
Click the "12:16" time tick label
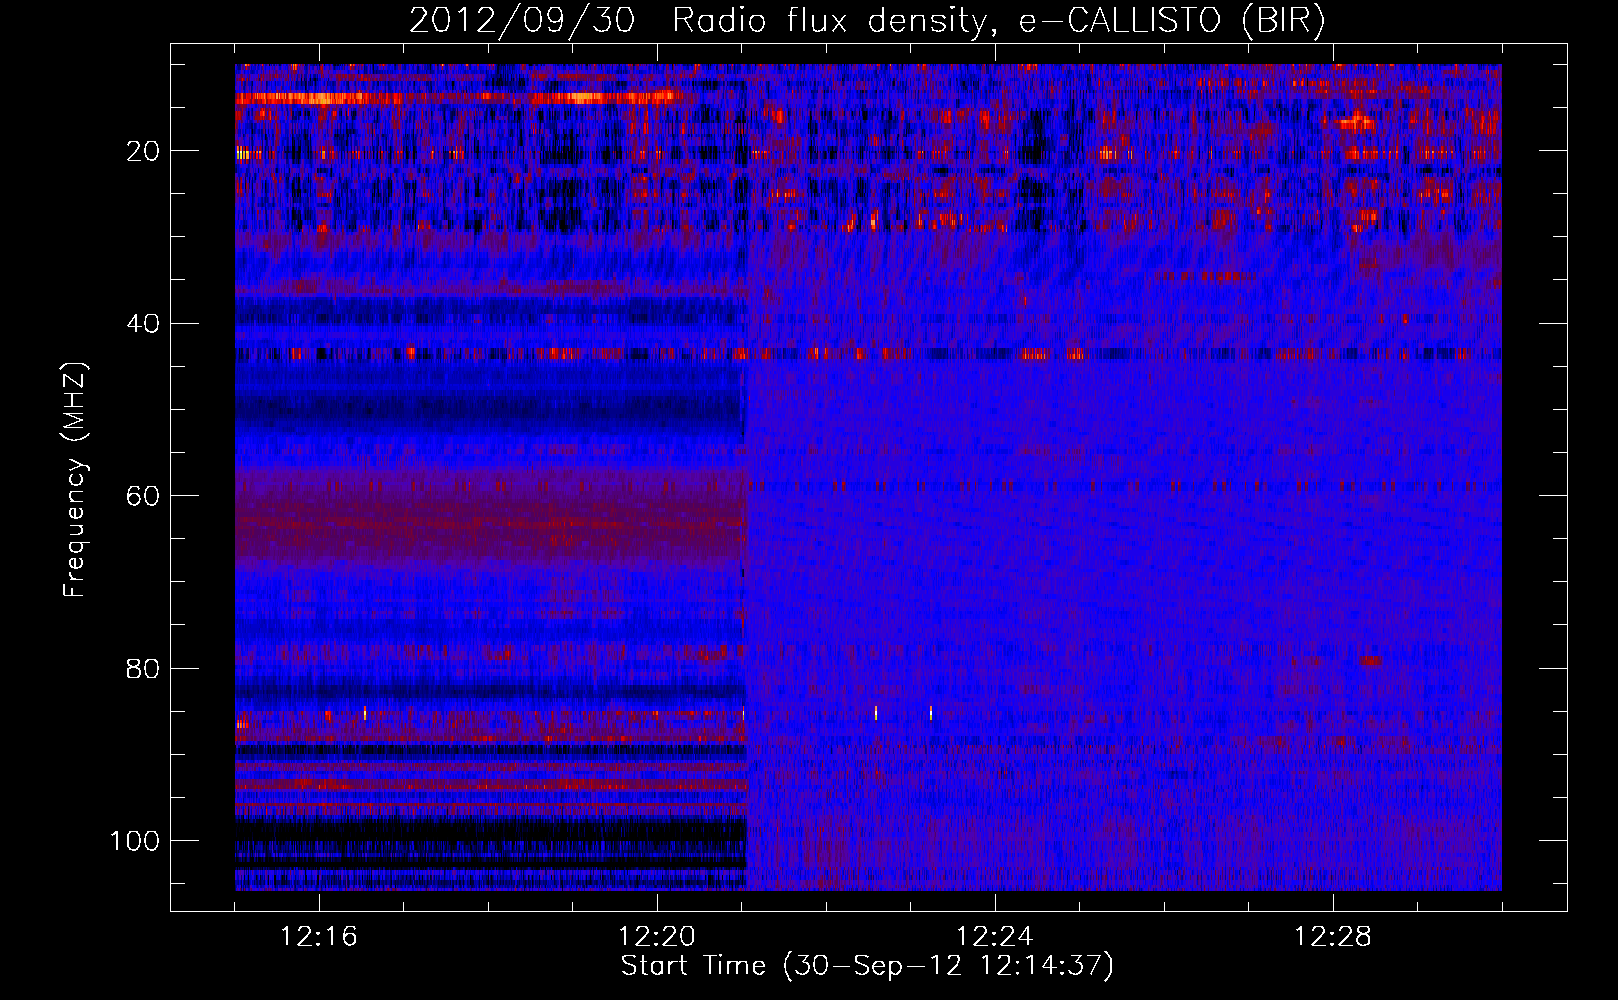point(319,937)
